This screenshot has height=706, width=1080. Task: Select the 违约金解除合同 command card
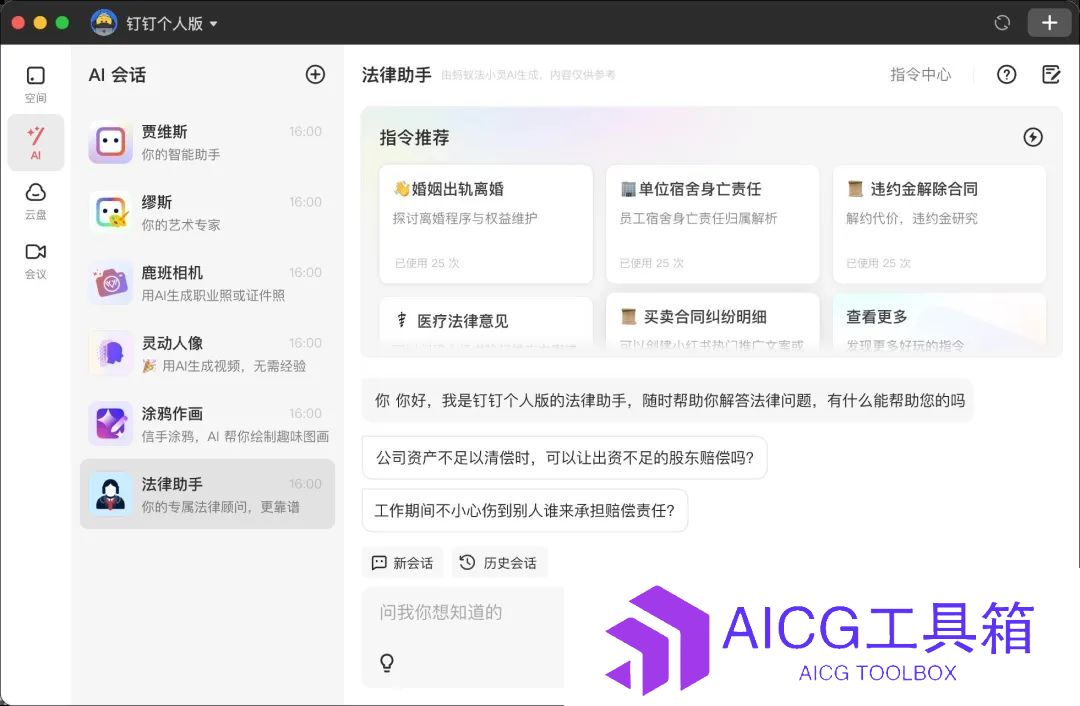coord(939,224)
